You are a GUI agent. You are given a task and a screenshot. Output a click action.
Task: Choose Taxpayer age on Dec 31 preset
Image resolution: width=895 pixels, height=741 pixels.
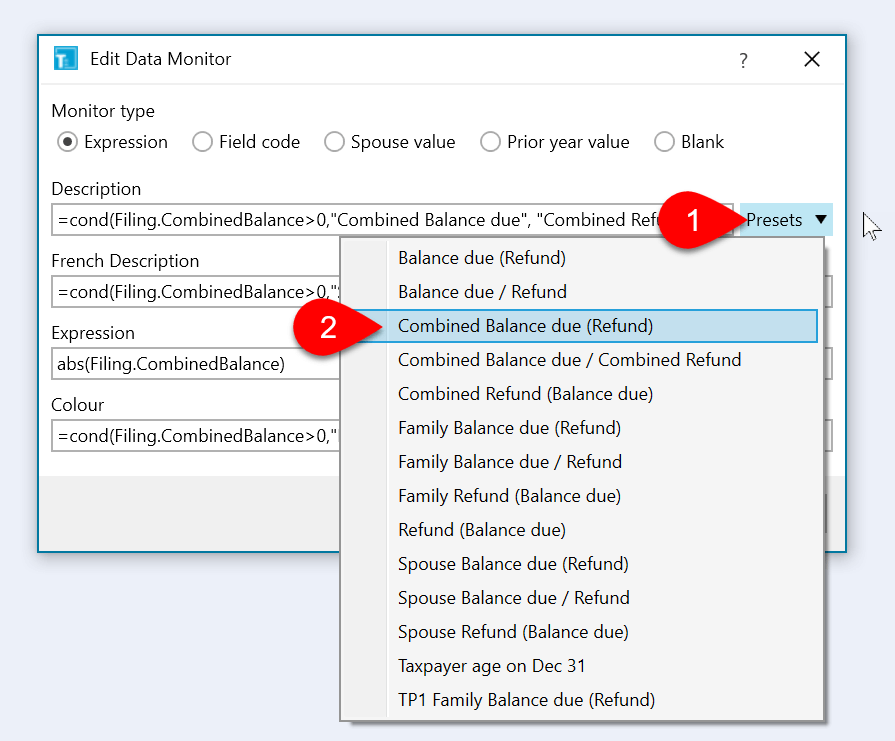pyautogui.click(x=582, y=666)
